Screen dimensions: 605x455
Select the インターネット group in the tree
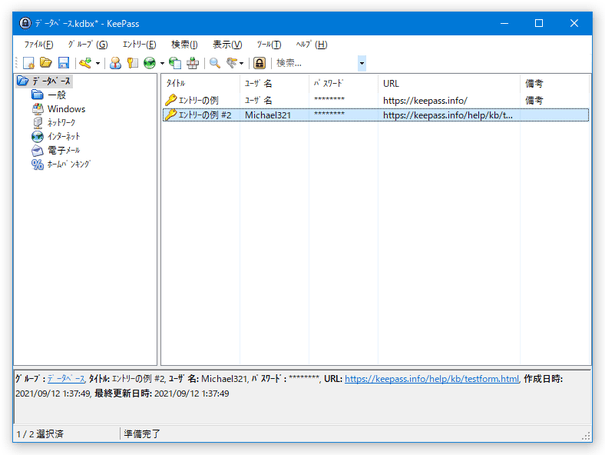(x=63, y=136)
